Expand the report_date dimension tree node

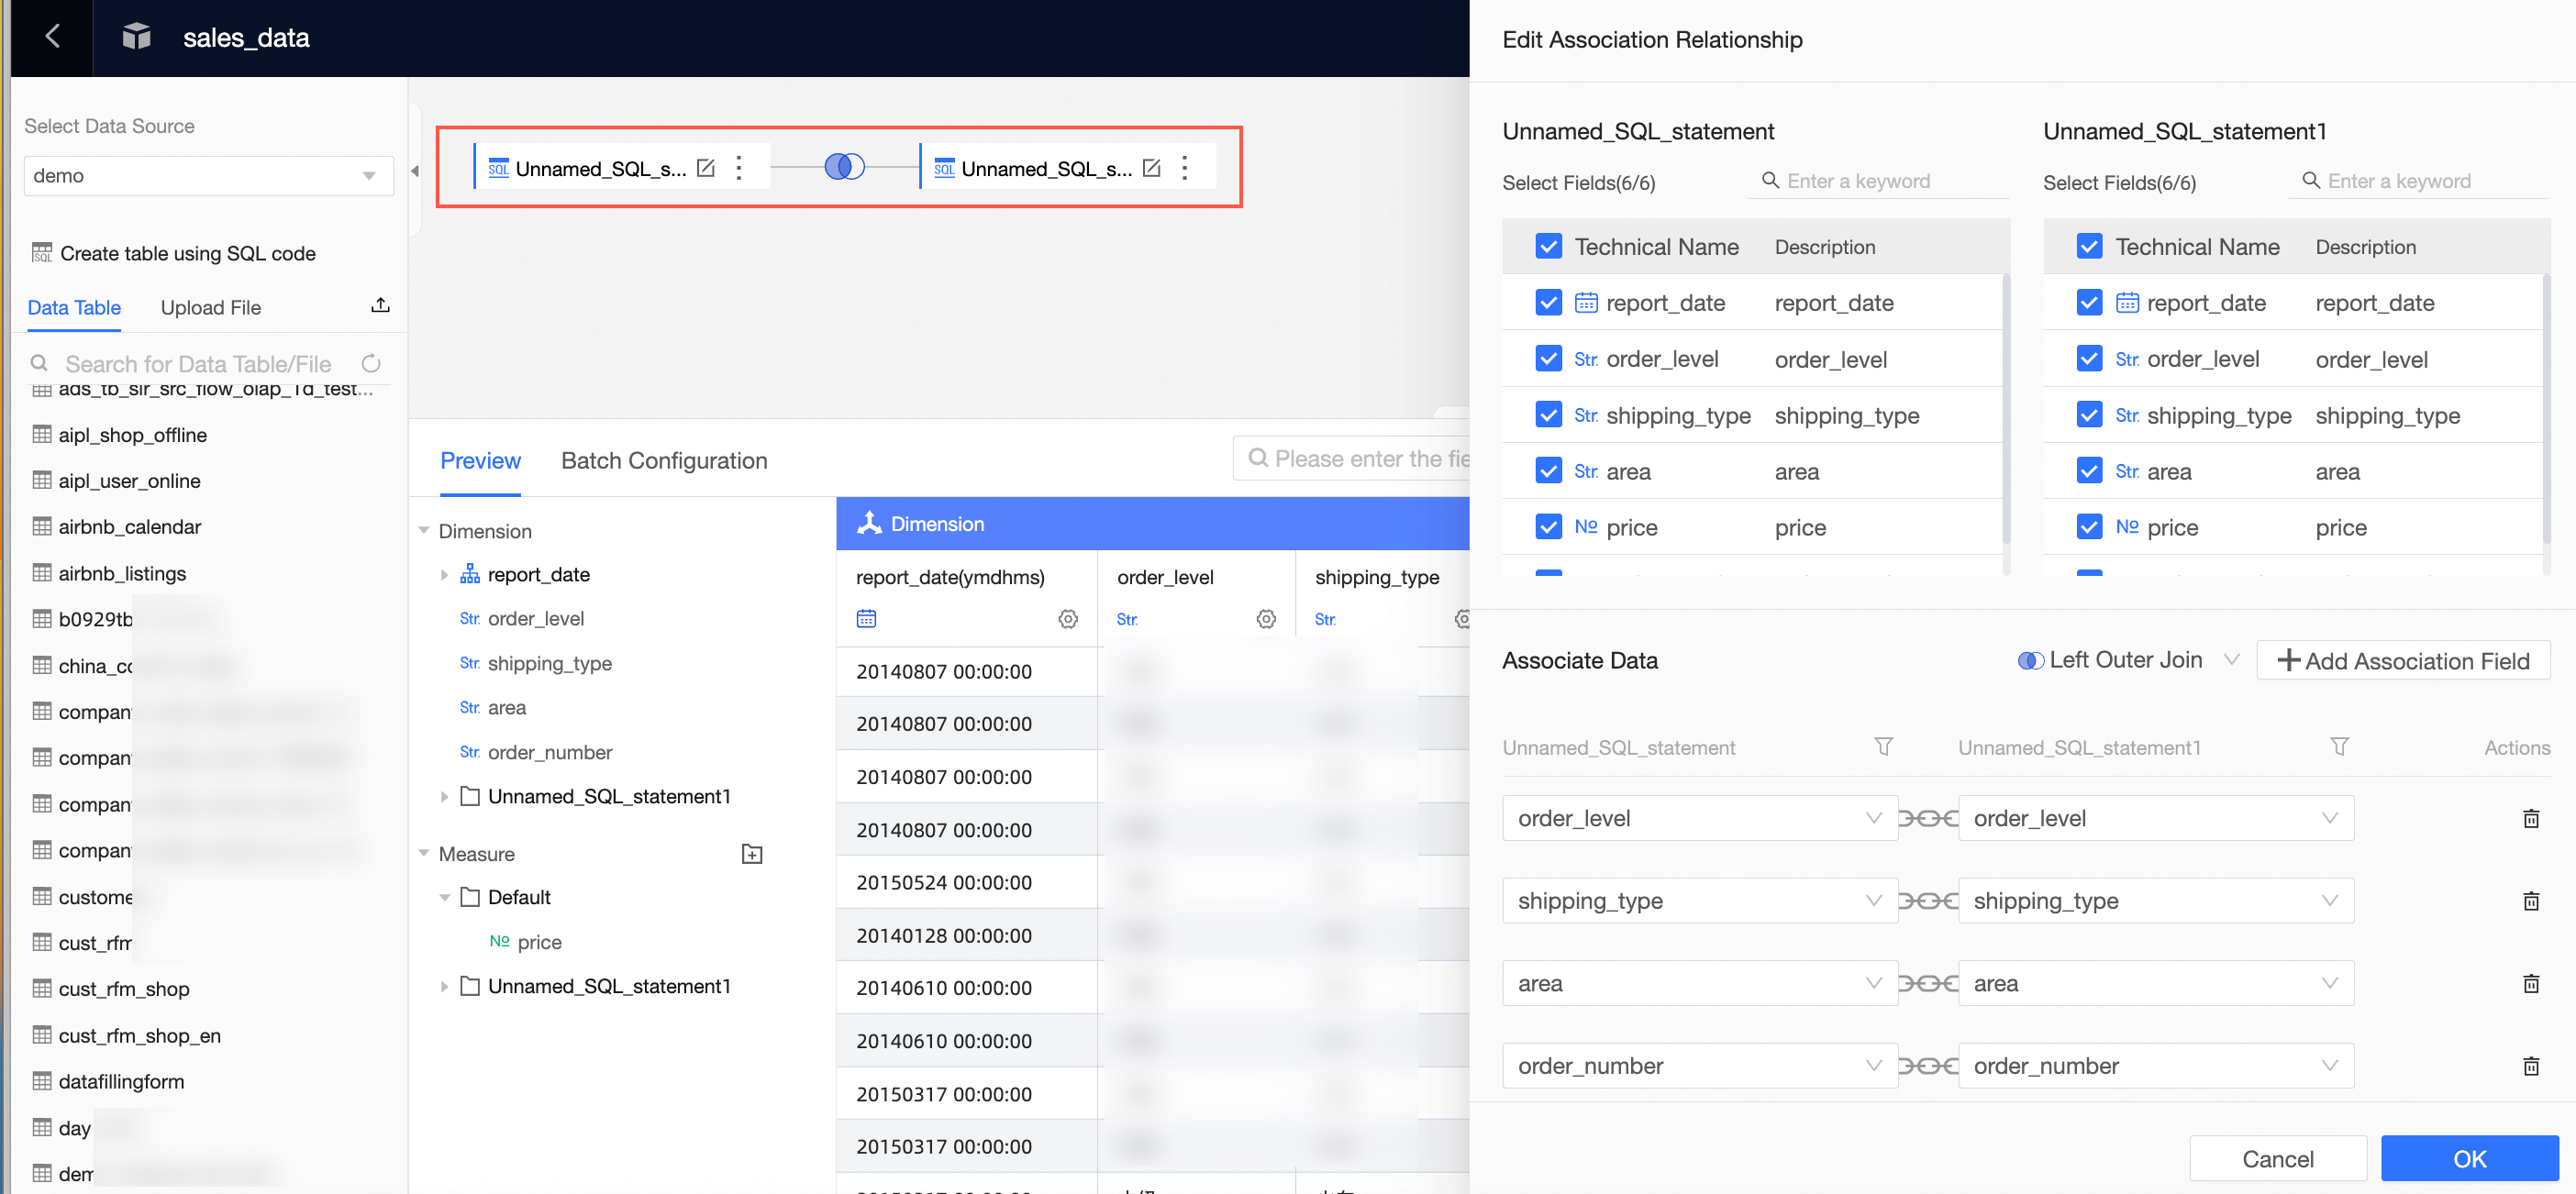(444, 575)
